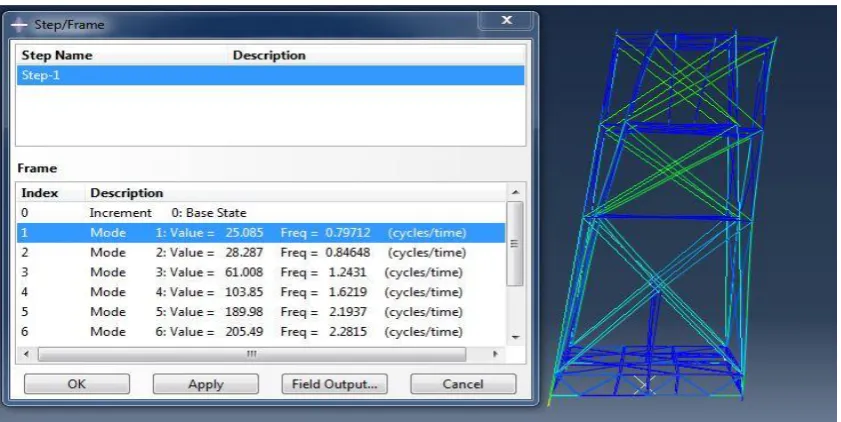Select Mode 4 frame with Freq 1.6219
Viewport: 841px width, 422px height.
point(261,292)
